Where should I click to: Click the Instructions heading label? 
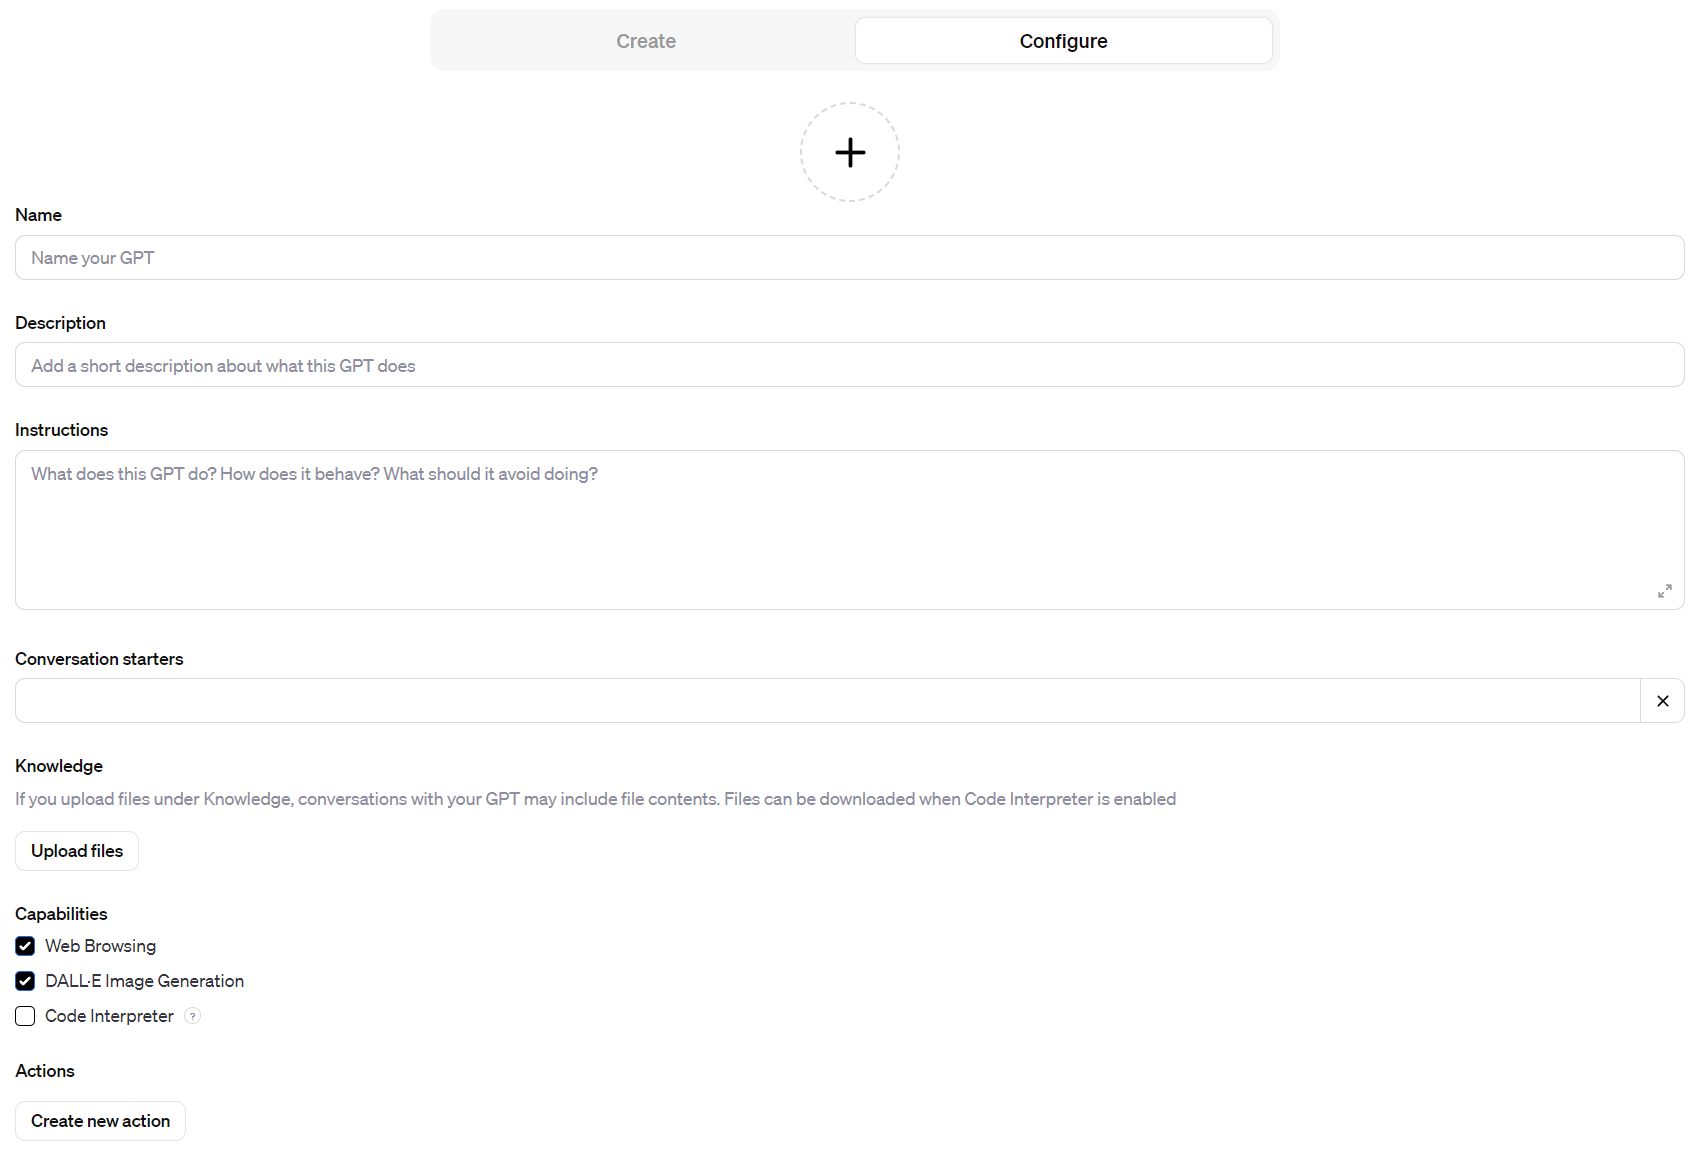[61, 430]
